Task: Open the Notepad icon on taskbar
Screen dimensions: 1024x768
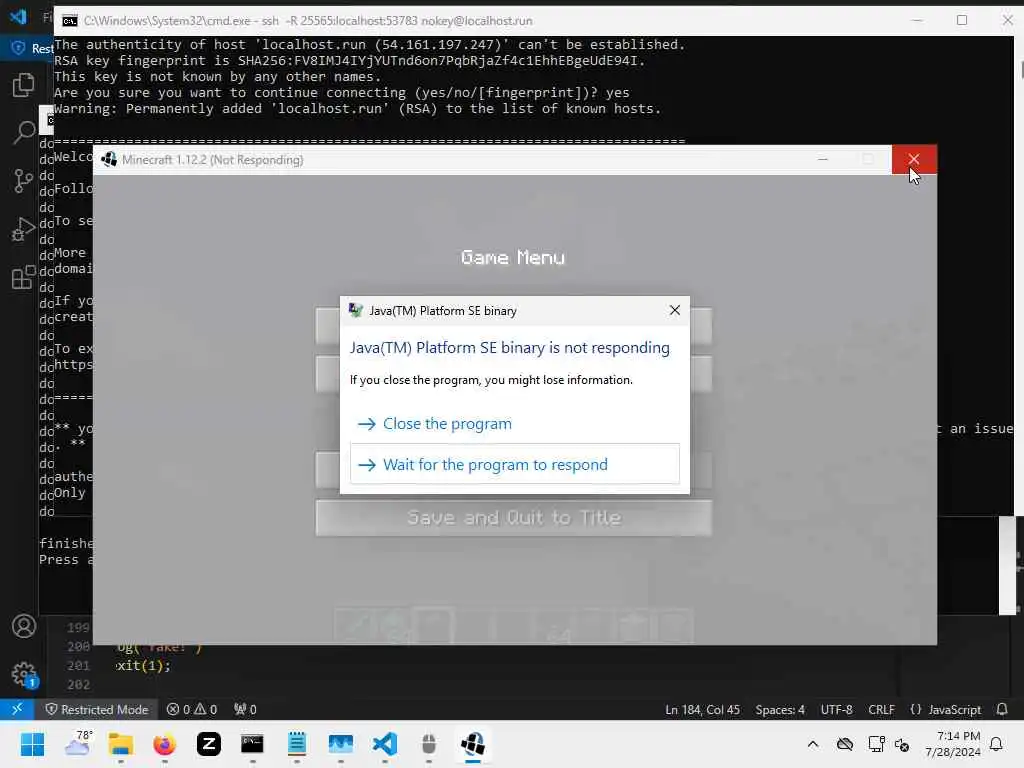Action: point(296,744)
